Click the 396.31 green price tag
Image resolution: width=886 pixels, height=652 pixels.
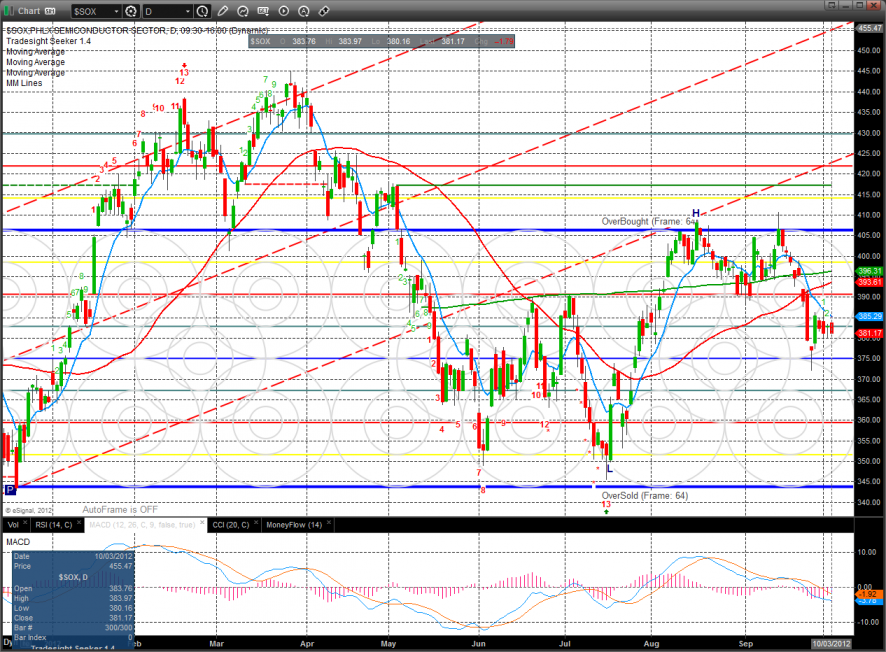point(870,272)
